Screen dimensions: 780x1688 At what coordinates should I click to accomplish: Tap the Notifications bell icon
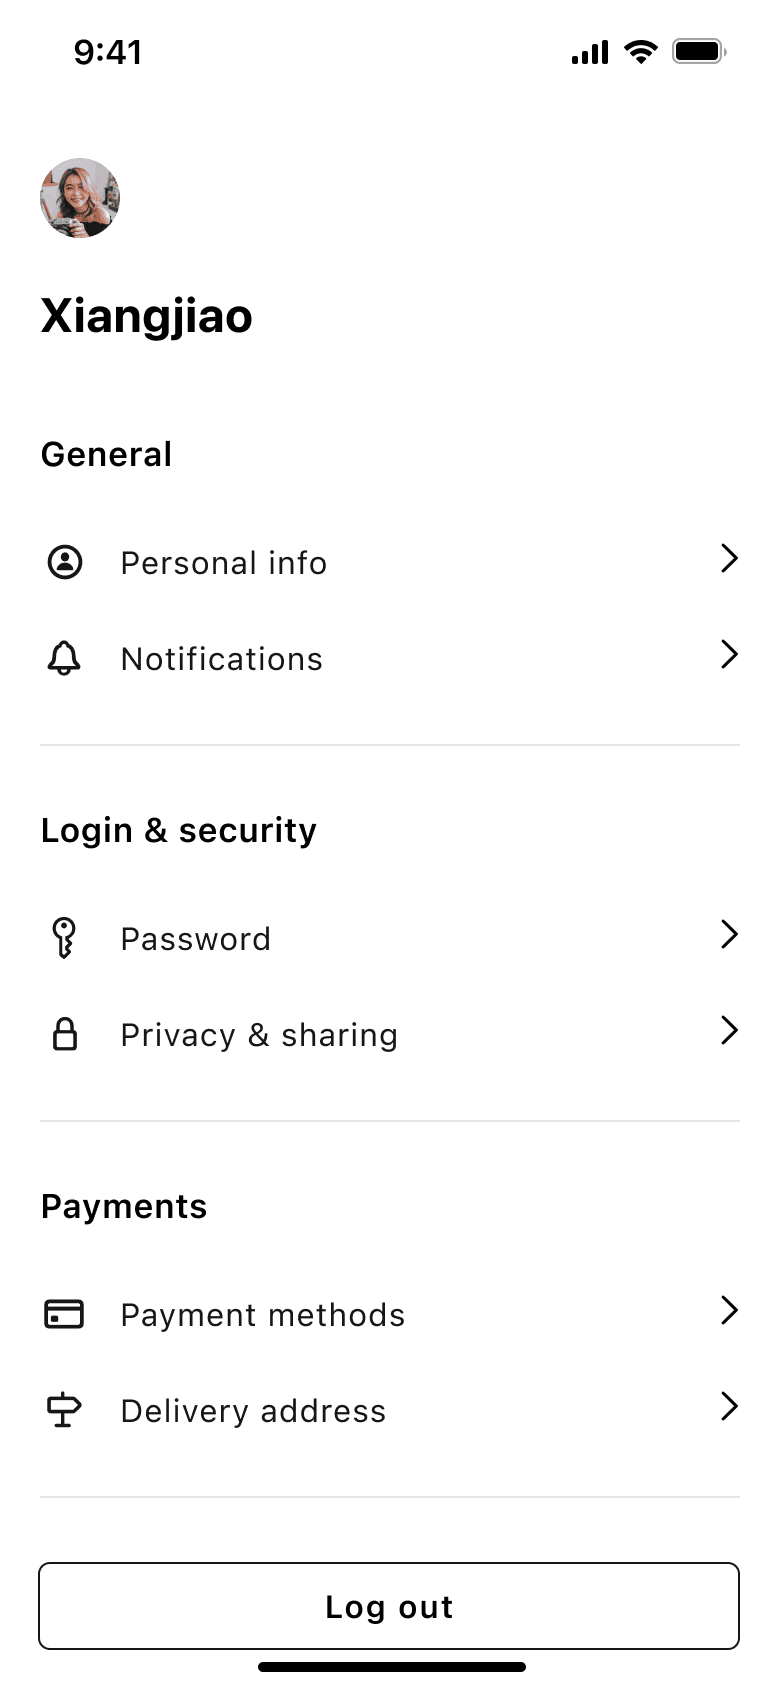point(65,658)
